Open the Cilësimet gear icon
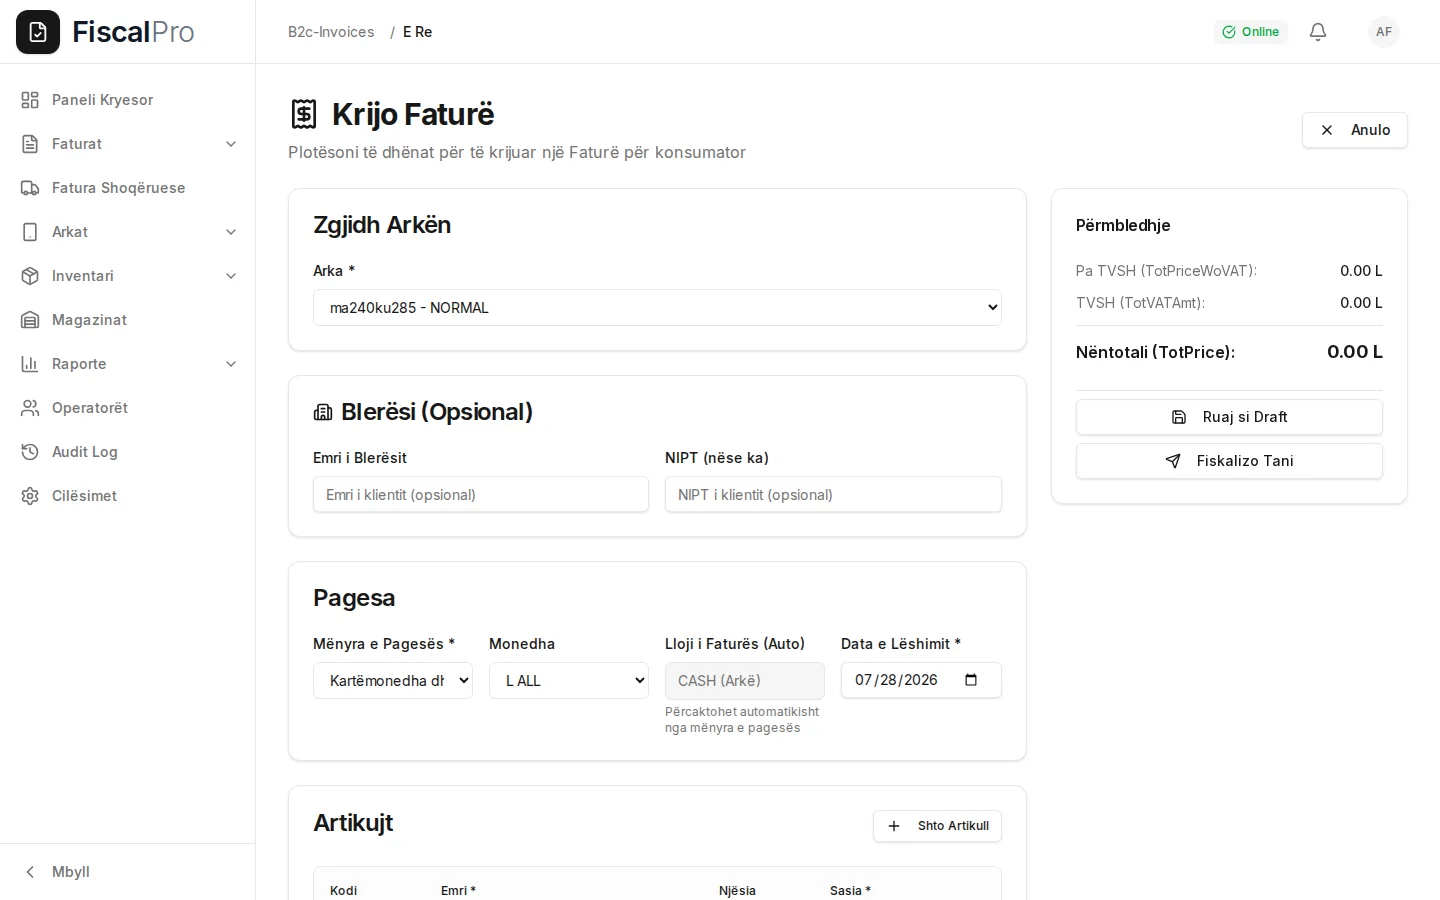This screenshot has width=1440, height=900. pyautogui.click(x=30, y=496)
